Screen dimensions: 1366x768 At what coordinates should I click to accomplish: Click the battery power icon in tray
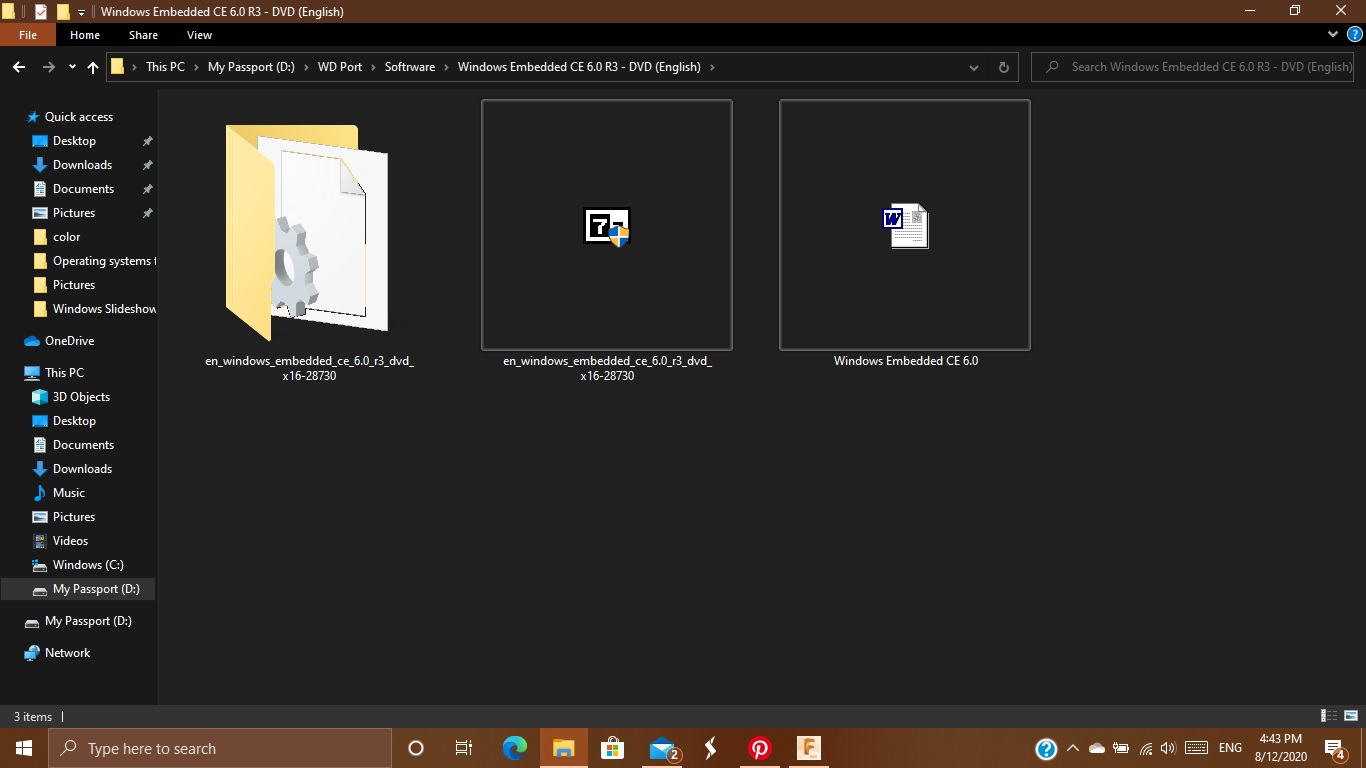coord(1121,748)
